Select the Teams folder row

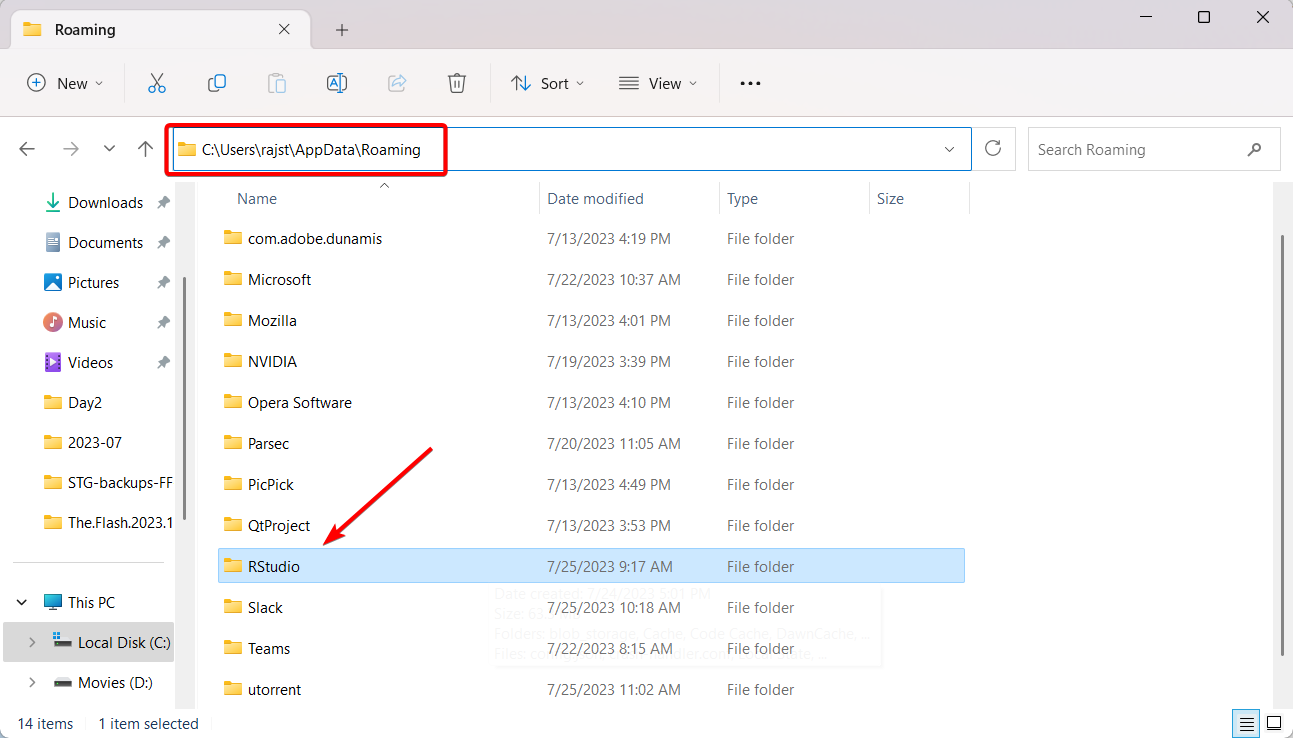[x=591, y=648]
